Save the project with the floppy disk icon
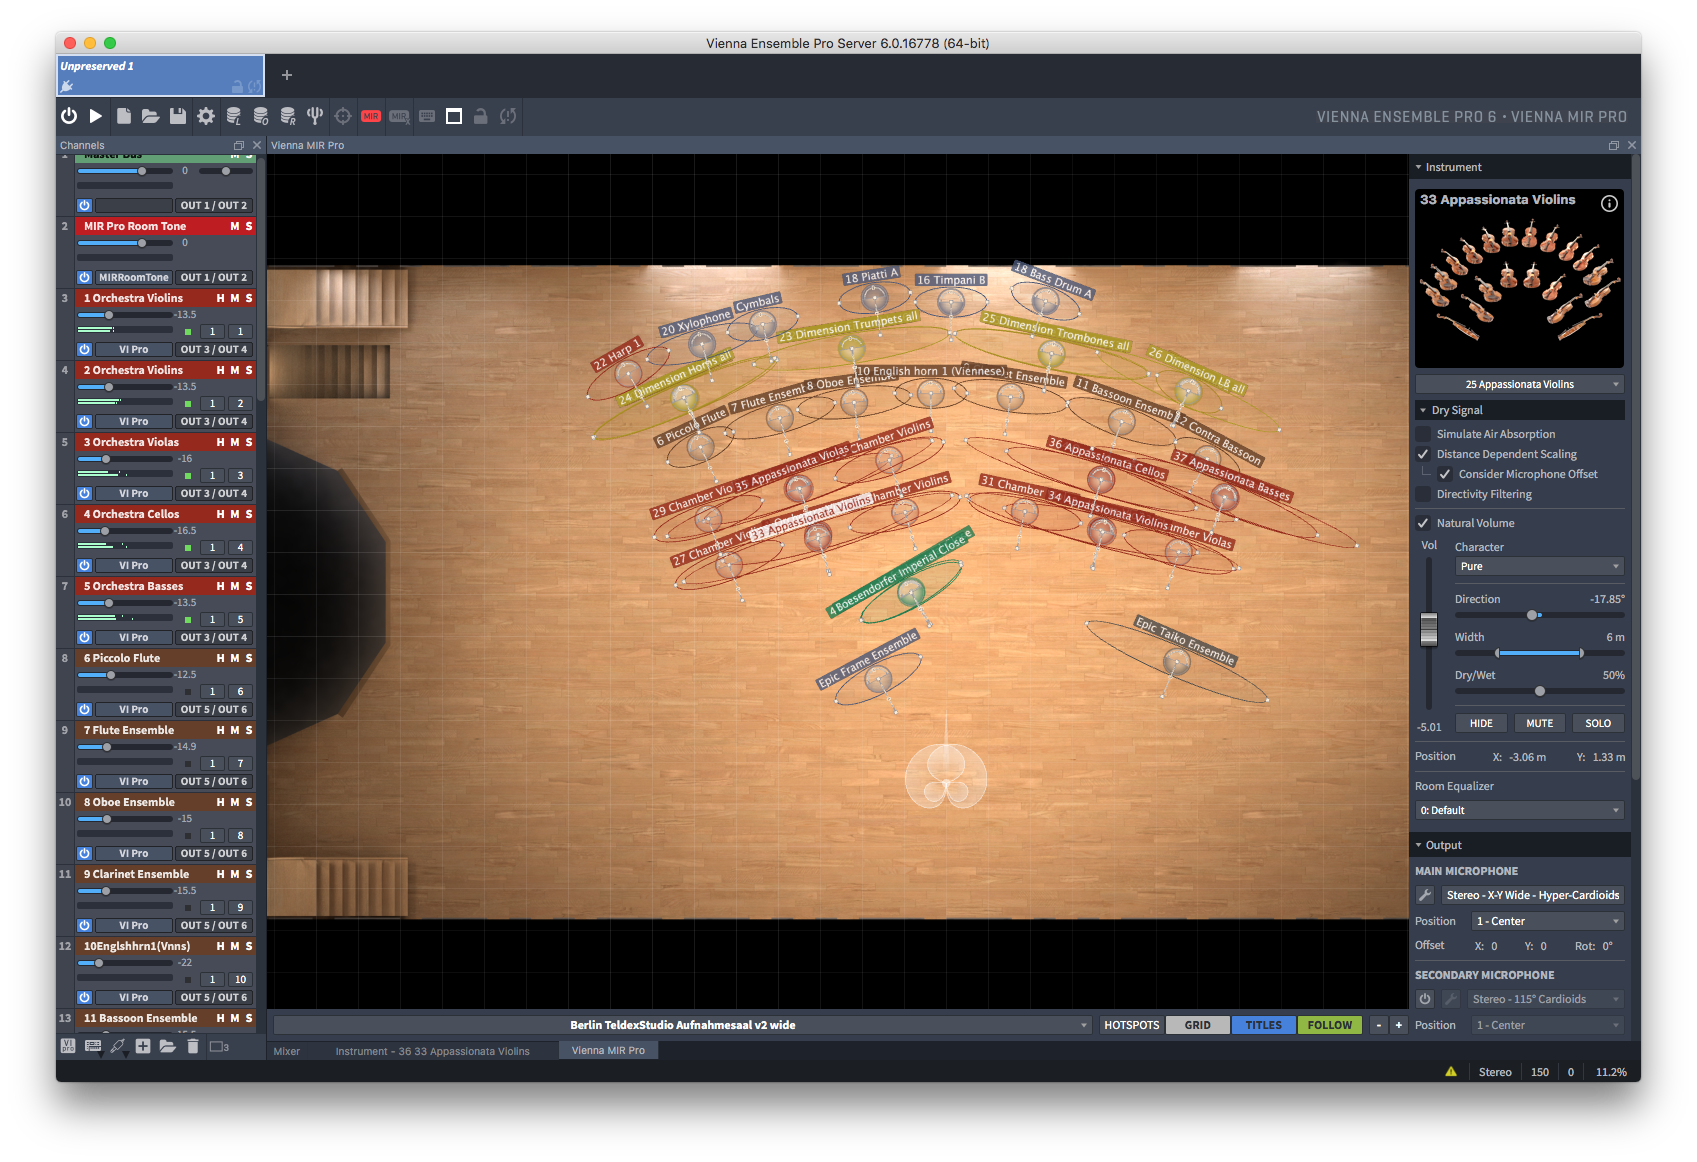Screen dimensions: 1697x1162 pyautogui.click(x=178, y=116)
